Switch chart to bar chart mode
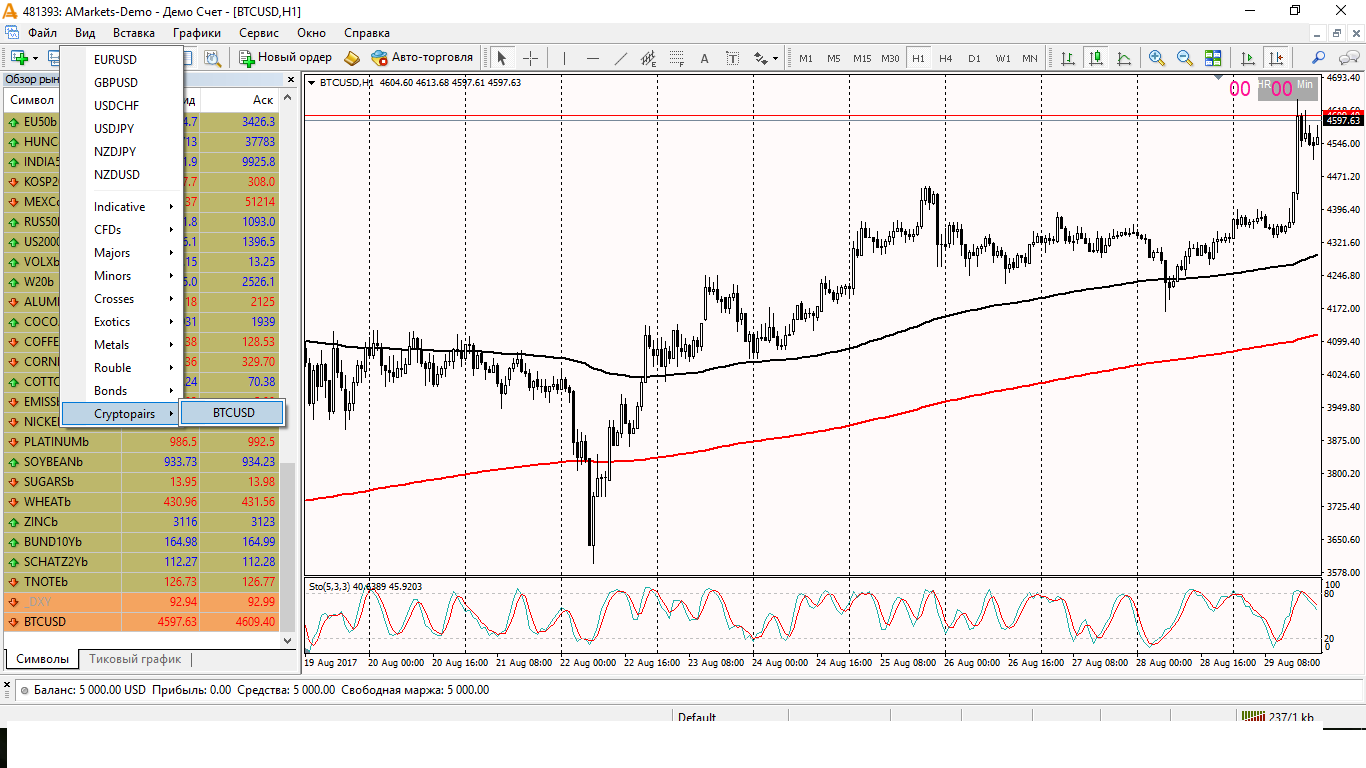Image resolution: width=1366 pixels, height=768 pixels. tap(1068, 58)
